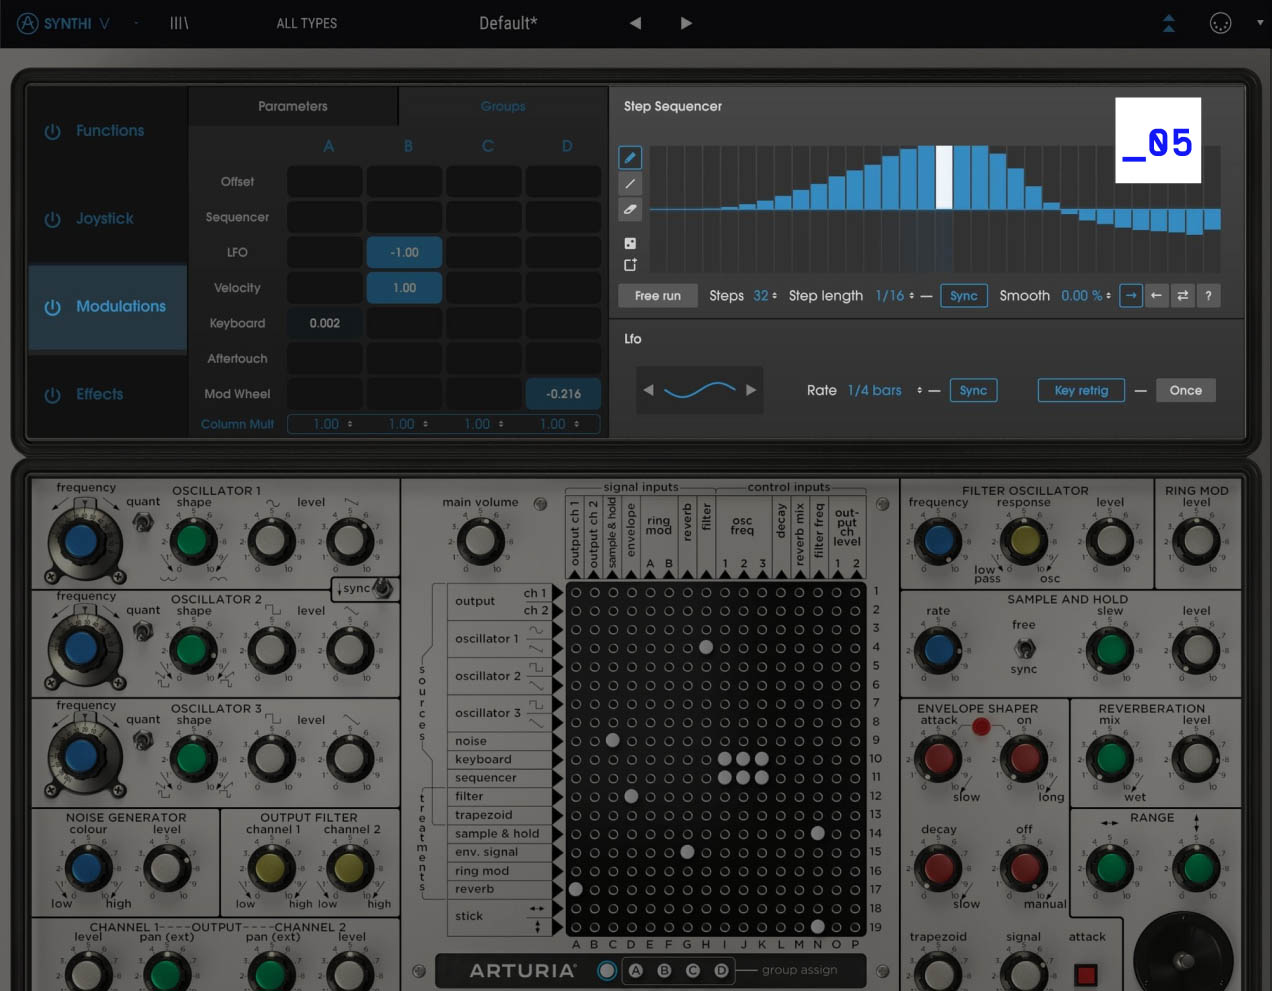Click the Arturia logo in the top bar
The image size is (1272, 991).
click(28, 22)
